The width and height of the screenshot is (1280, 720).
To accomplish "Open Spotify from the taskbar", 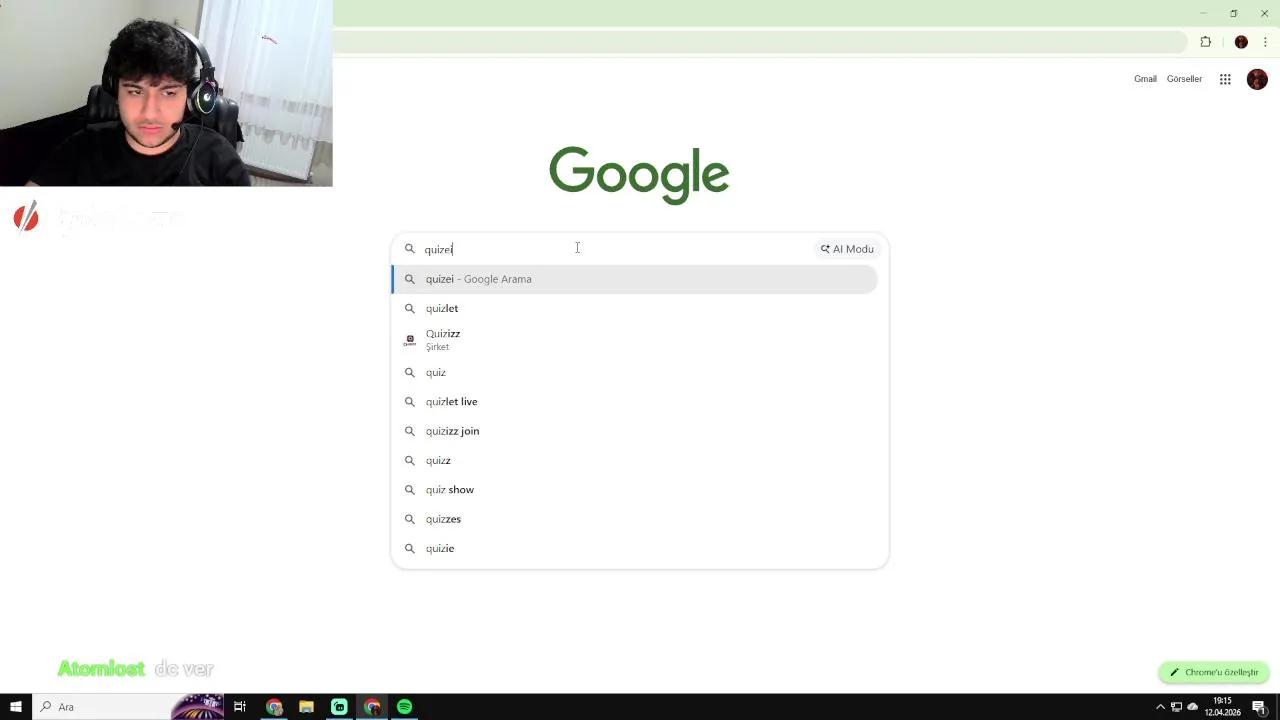I will pos(404,707).
